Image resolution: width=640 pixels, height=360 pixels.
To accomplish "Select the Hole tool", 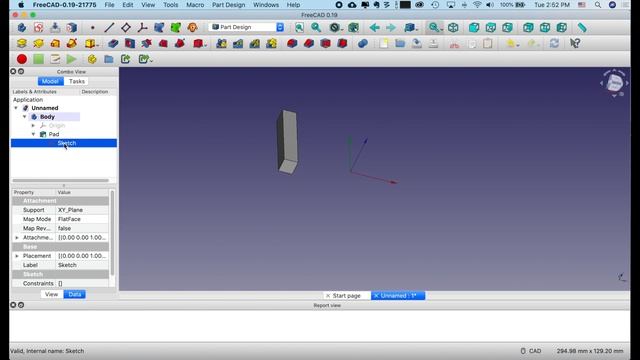I will [130, 43].
